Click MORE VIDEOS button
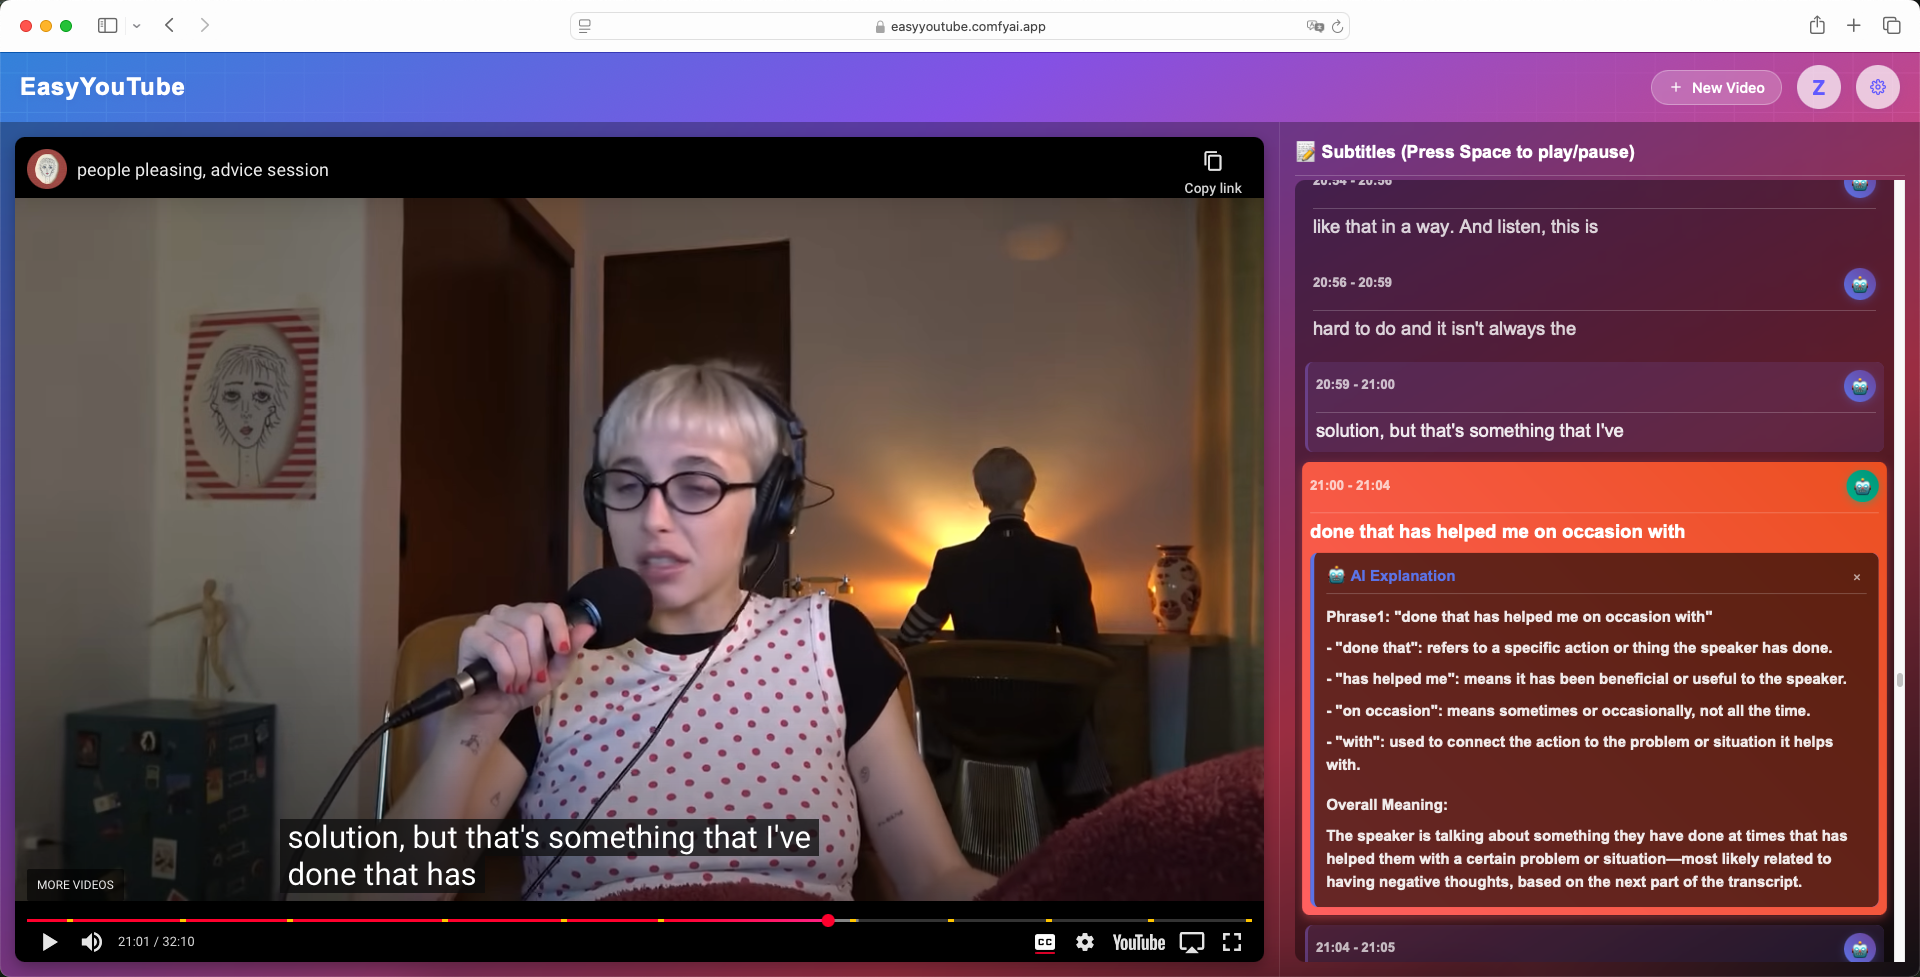The image size is (1920, 977). pyautogui.click(x=75, y=885)
